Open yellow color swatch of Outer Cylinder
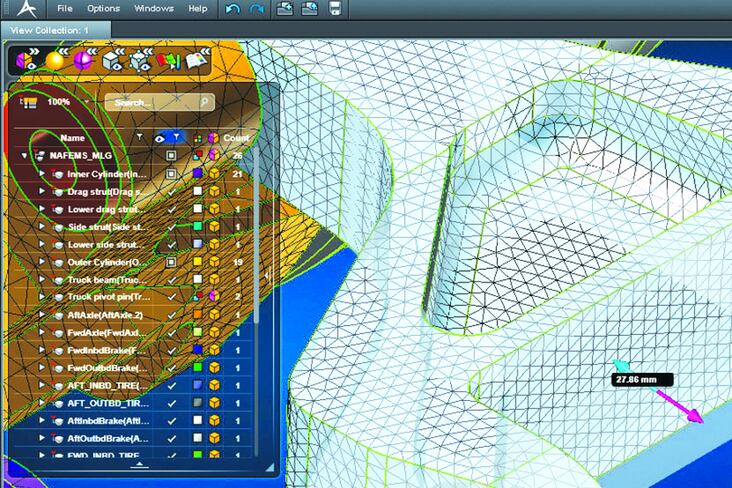The image size is (732, 488). pos(197,262)
